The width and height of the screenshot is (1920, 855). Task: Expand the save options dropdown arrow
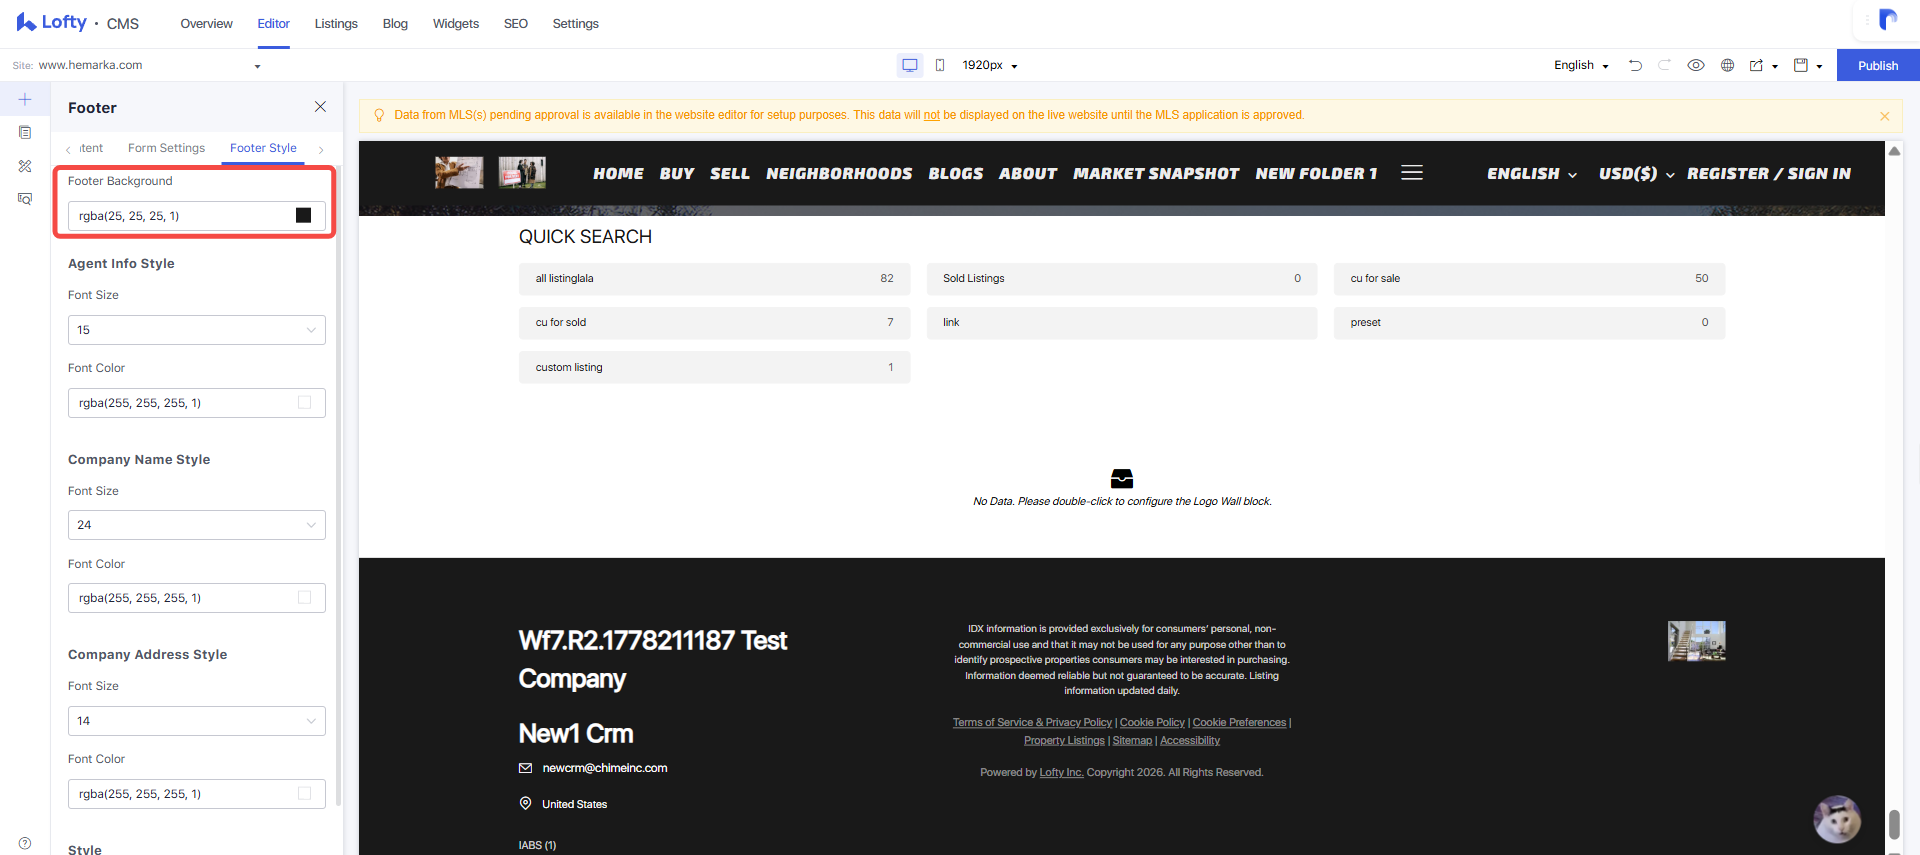(1819, 66)
